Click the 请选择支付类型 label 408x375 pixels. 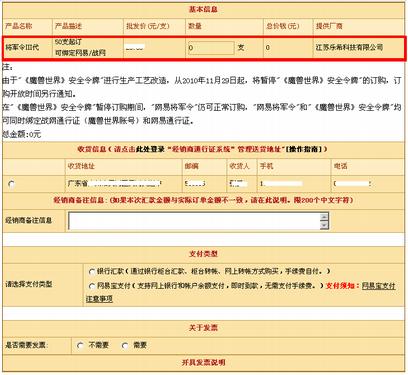point(28,284)
